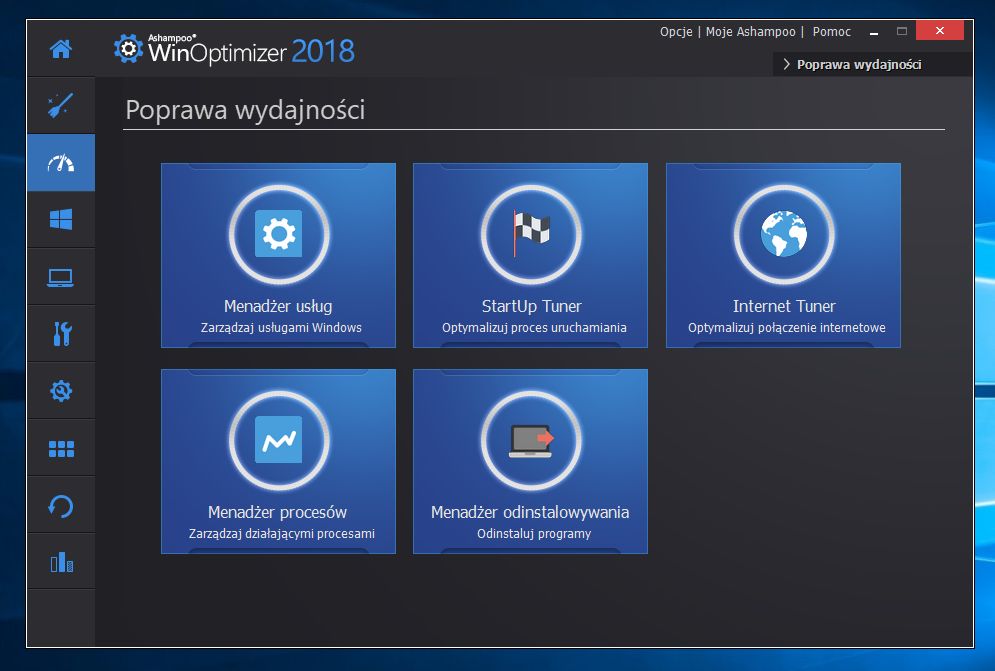This screenshot has width=995, height=671.
Task: Open the Pomoc menu
Action: click(x=831, y=32)
